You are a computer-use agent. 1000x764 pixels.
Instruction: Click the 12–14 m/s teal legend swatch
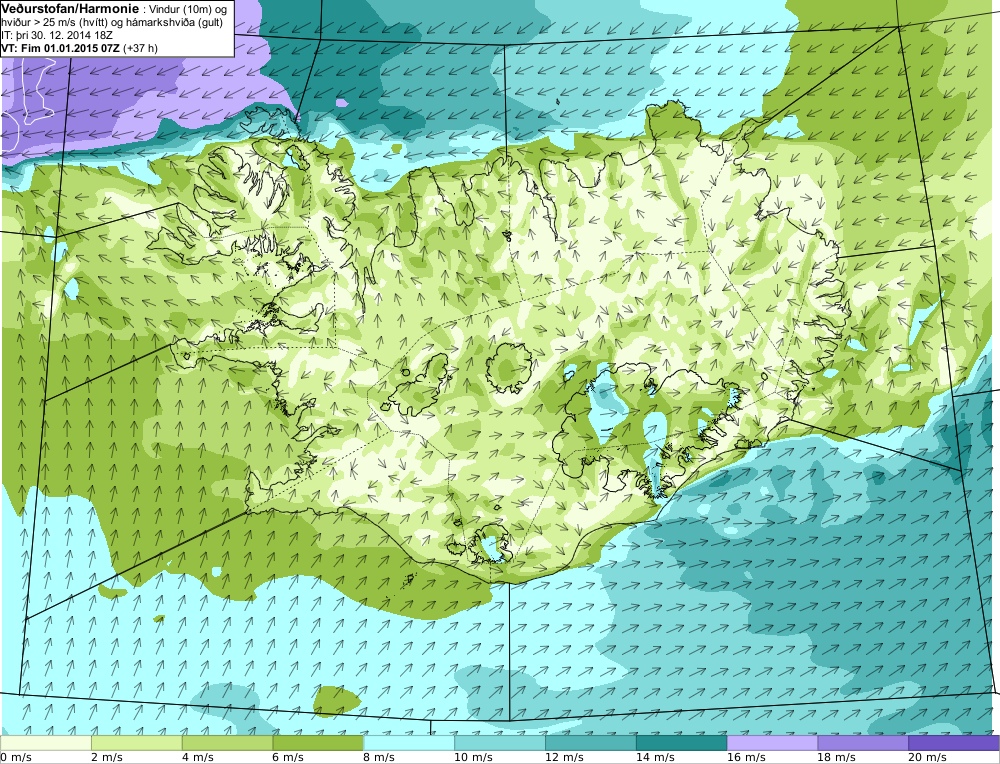coord(591,743)
